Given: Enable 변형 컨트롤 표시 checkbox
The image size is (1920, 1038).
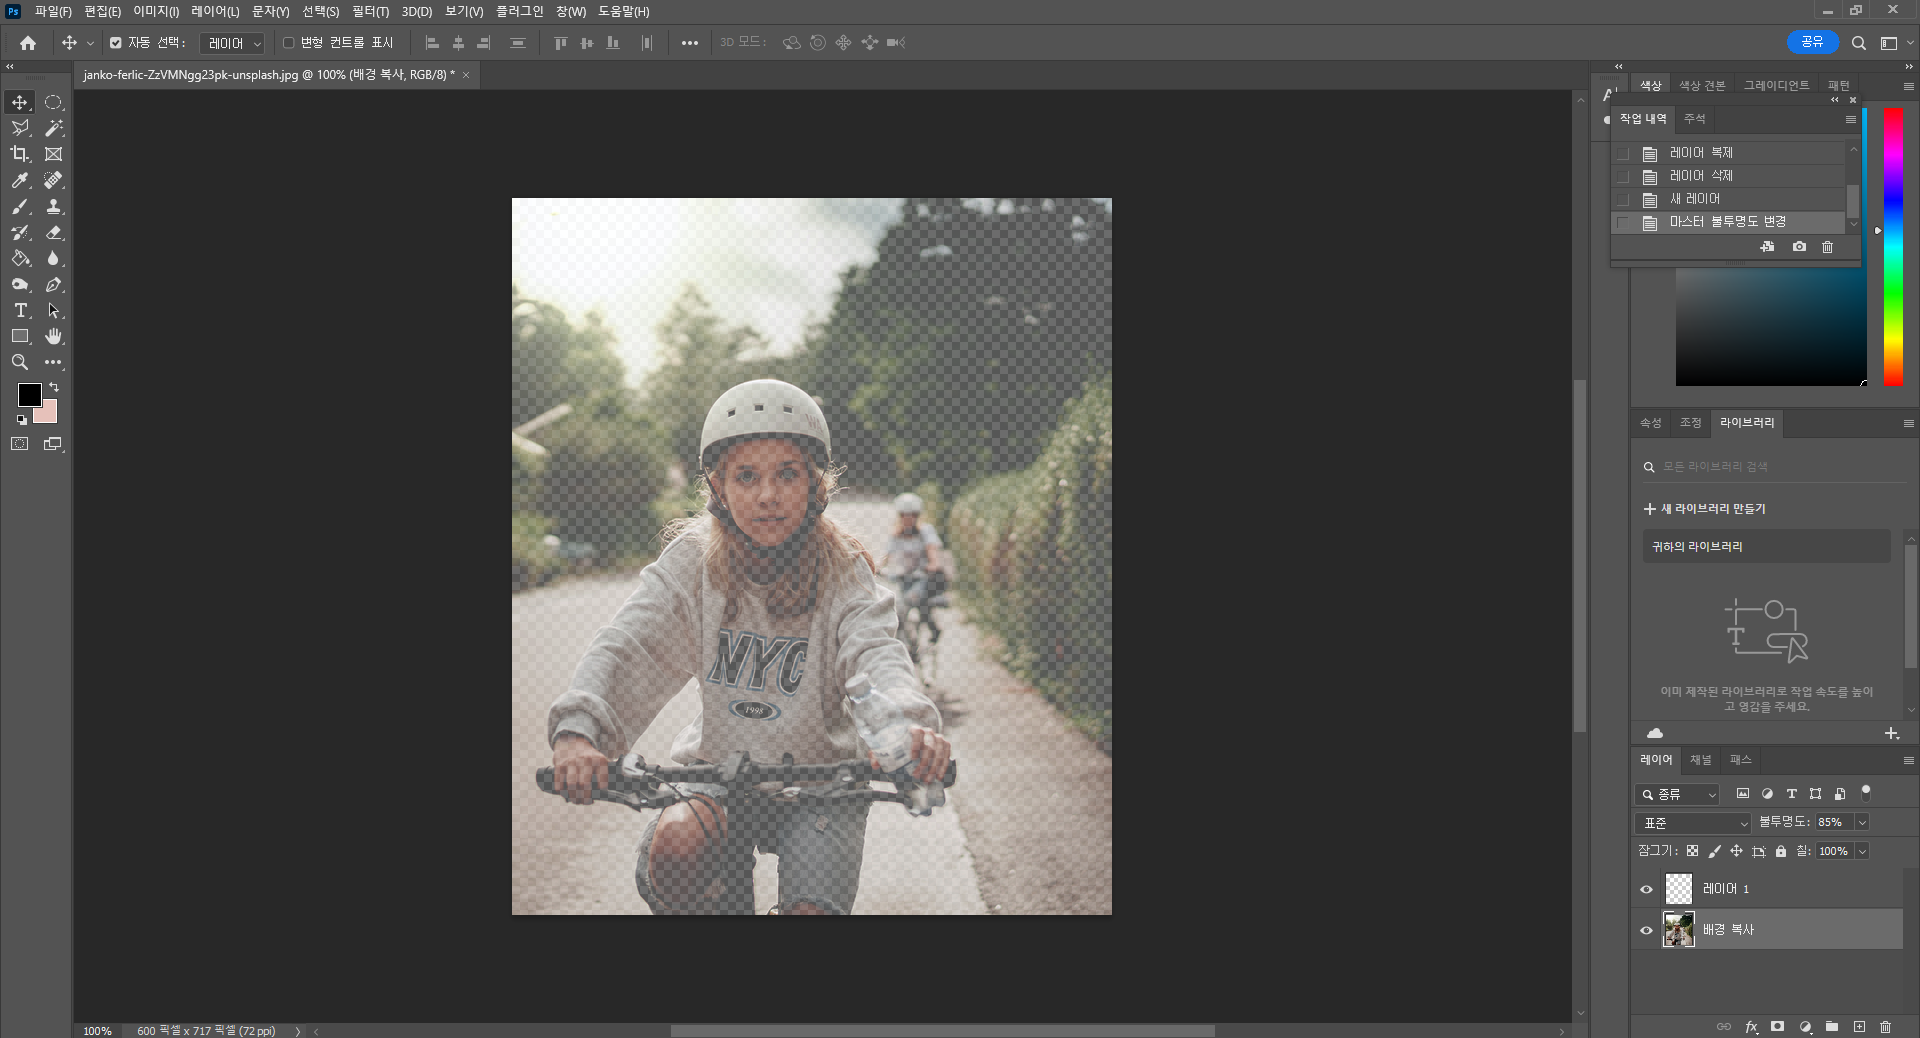Looking at the screenshot, I should (288, 43).
